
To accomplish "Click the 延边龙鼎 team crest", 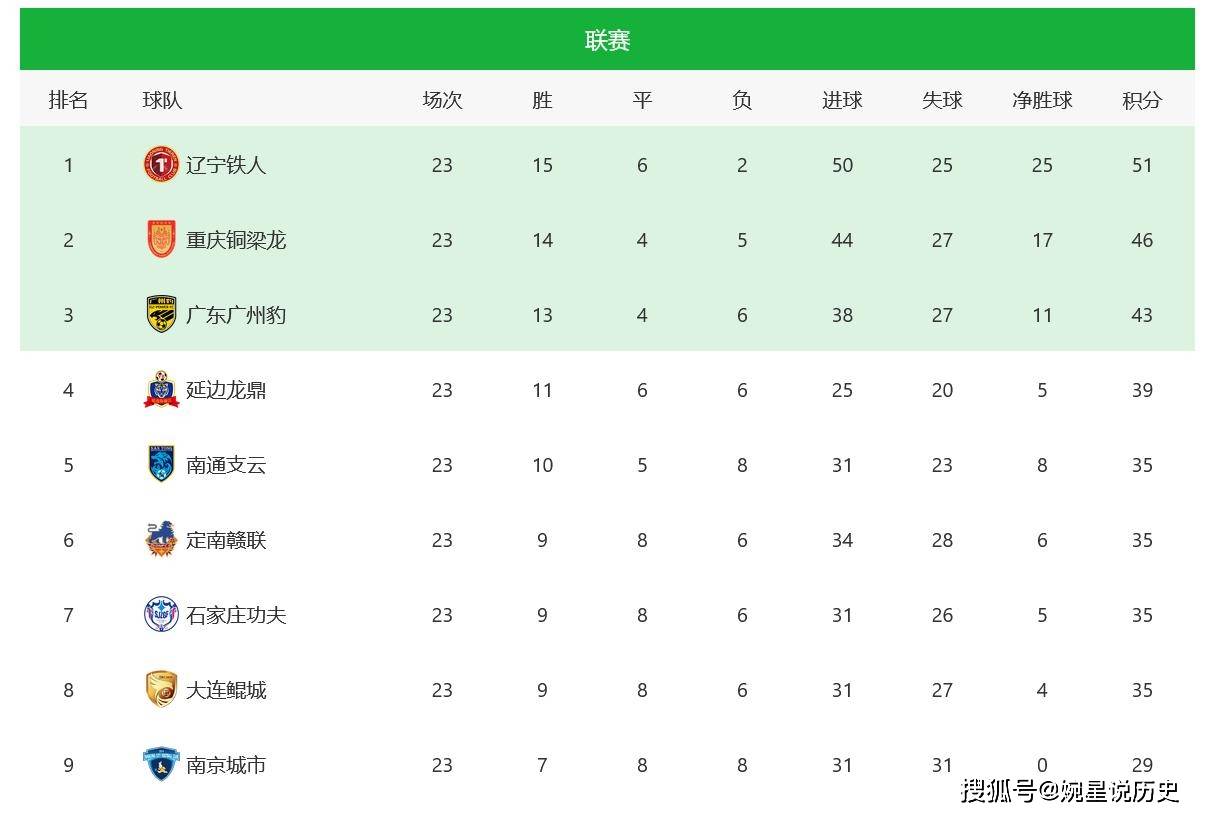I will coord(161,390).
